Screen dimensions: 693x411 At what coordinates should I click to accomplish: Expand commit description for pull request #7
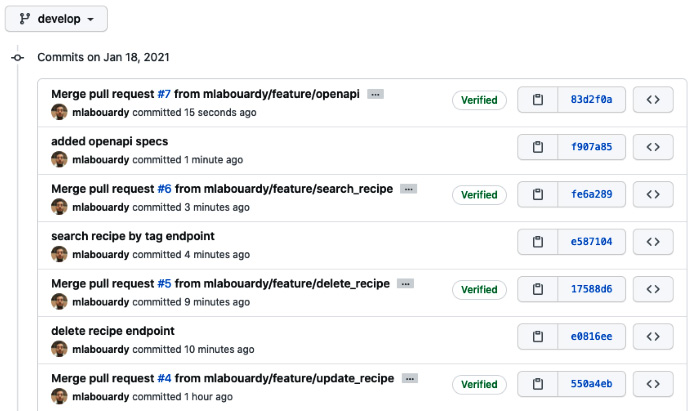[375, 95]
